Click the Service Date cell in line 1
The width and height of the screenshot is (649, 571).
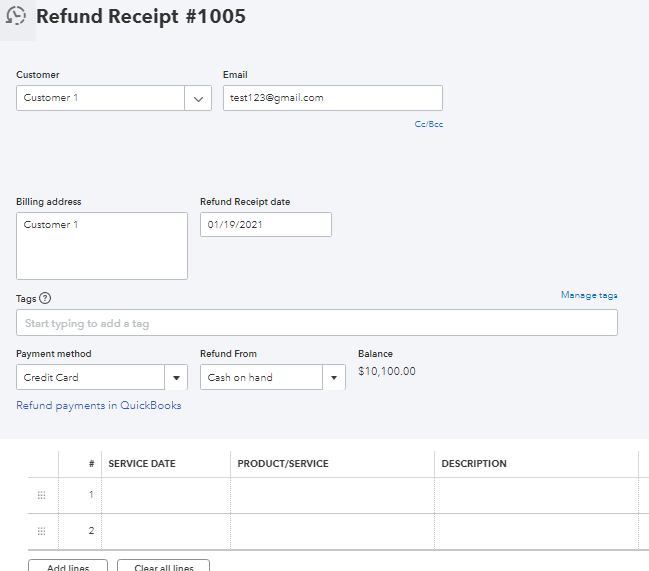pos(166,495)
